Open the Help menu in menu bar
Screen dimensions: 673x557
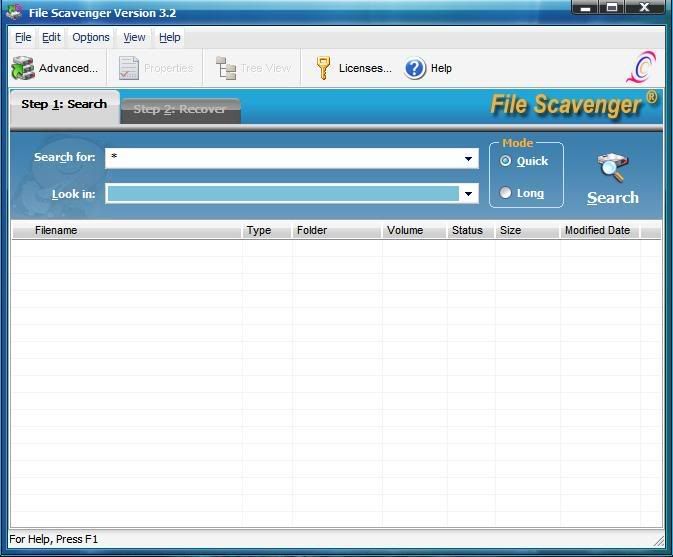click(x=170, y=37)
